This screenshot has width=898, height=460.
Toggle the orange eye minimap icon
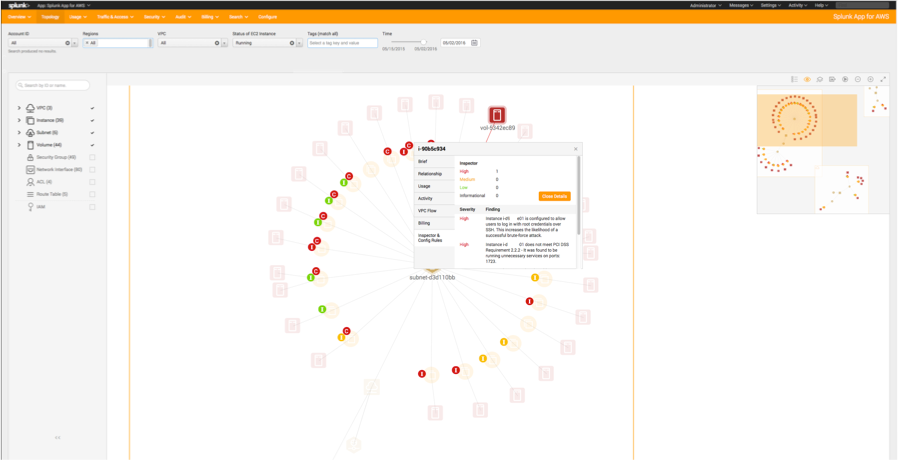click(807, 79)
